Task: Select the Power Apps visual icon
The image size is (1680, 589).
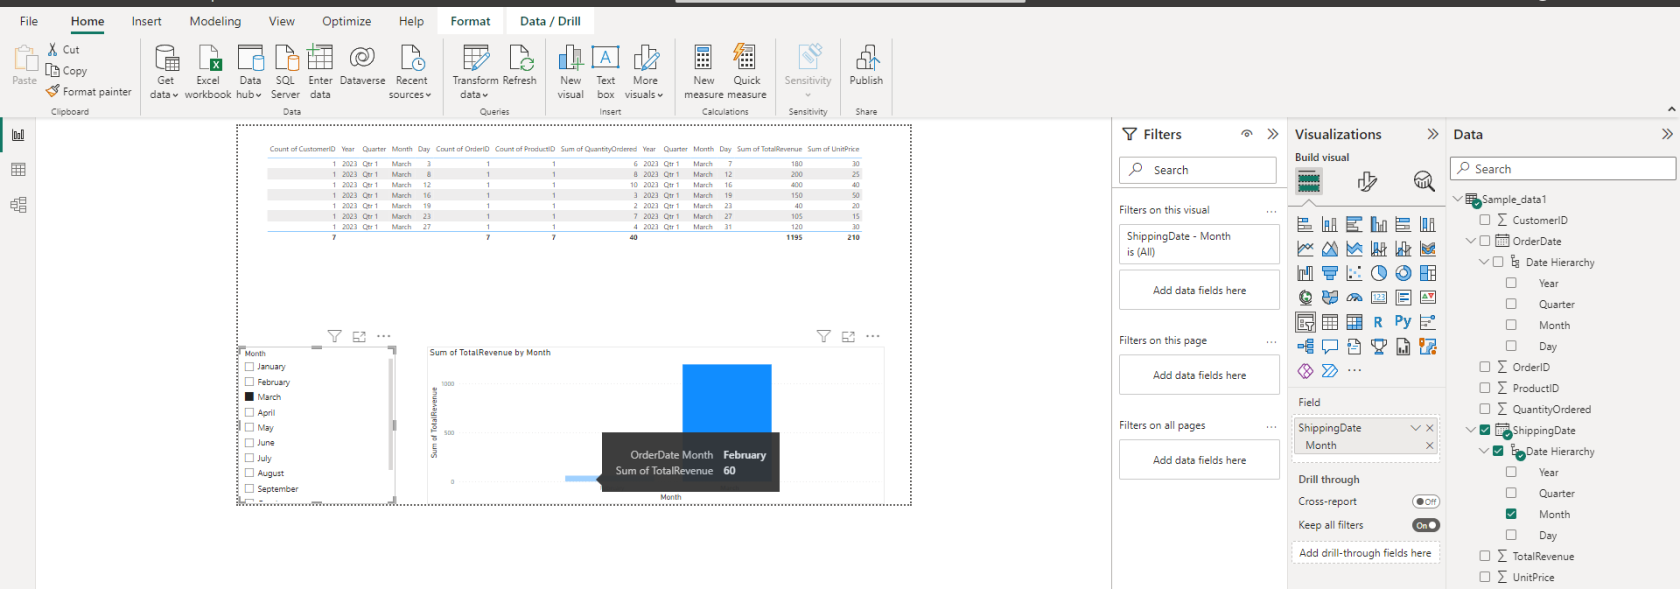Action: click(x=1305, y=371)
